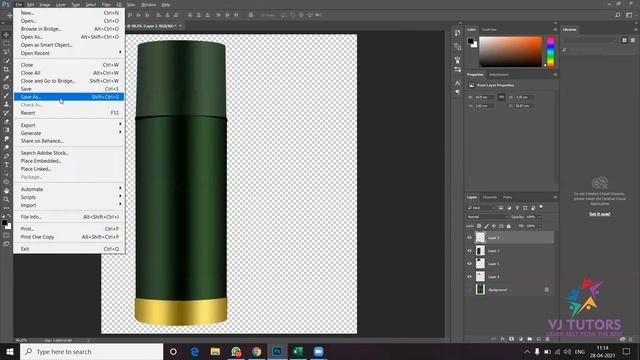Switch Libraries to list view
This screenshot has height=360, width=640.
(x=632, y=40)
